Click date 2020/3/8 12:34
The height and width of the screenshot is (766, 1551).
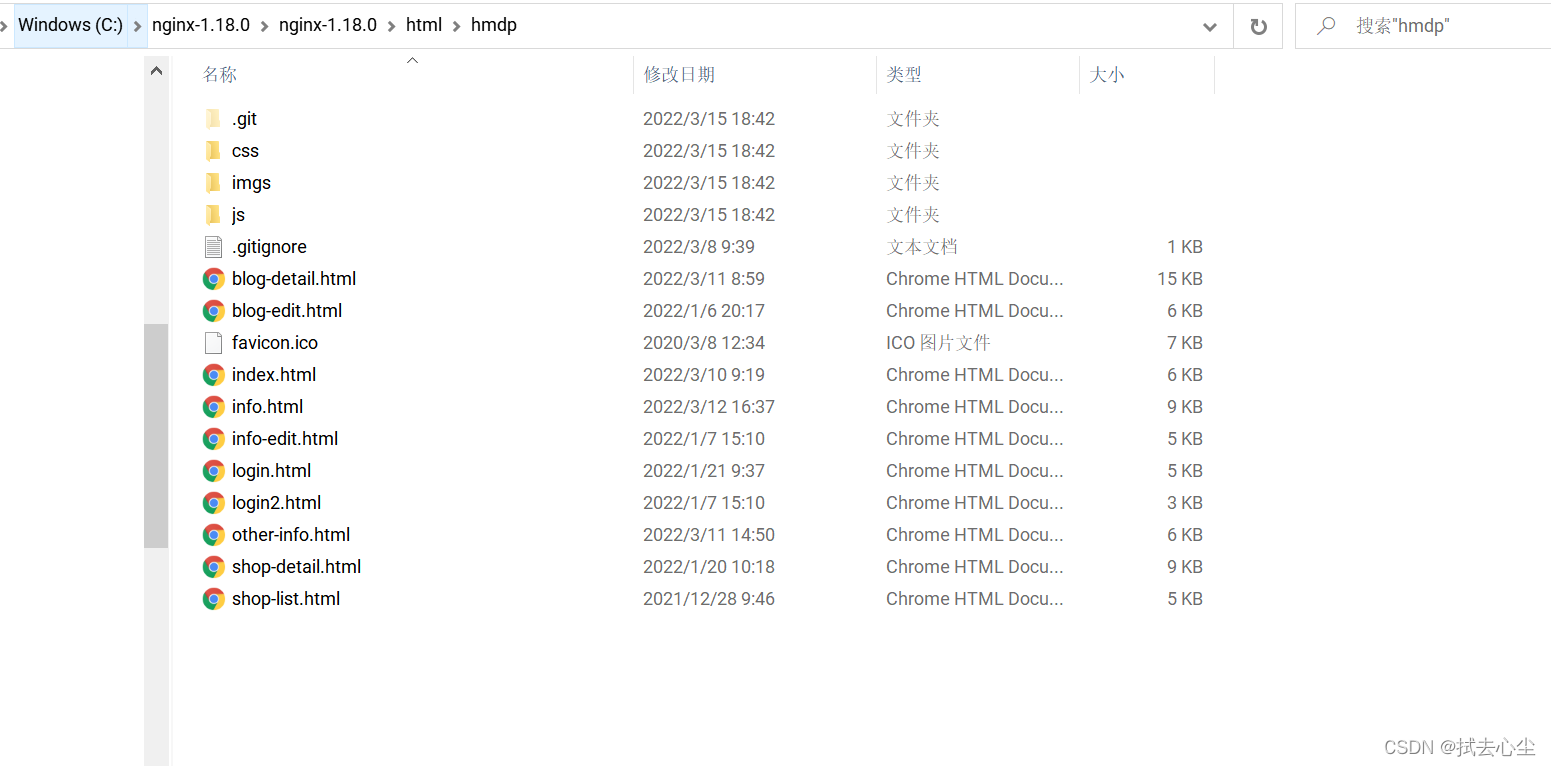pyautogui.click(x=704, y=343)
